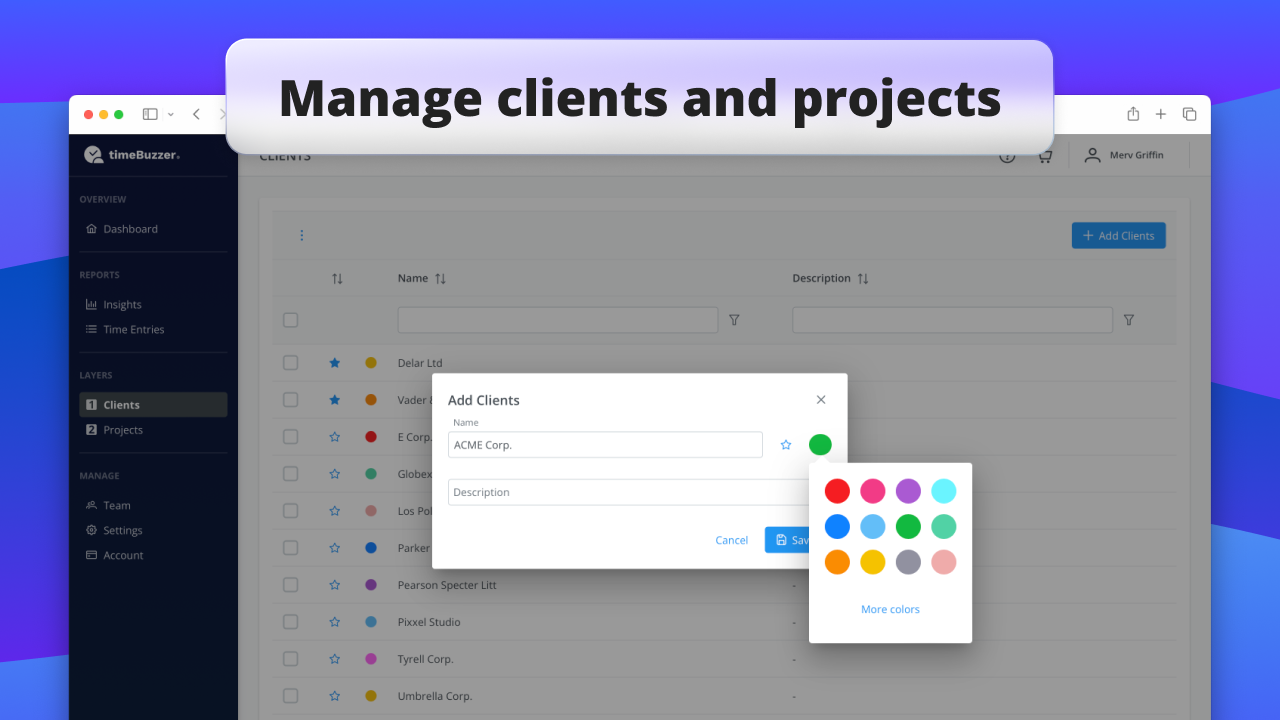Sort by the Description column
The image size is (1280, 720).
point(831,279)
